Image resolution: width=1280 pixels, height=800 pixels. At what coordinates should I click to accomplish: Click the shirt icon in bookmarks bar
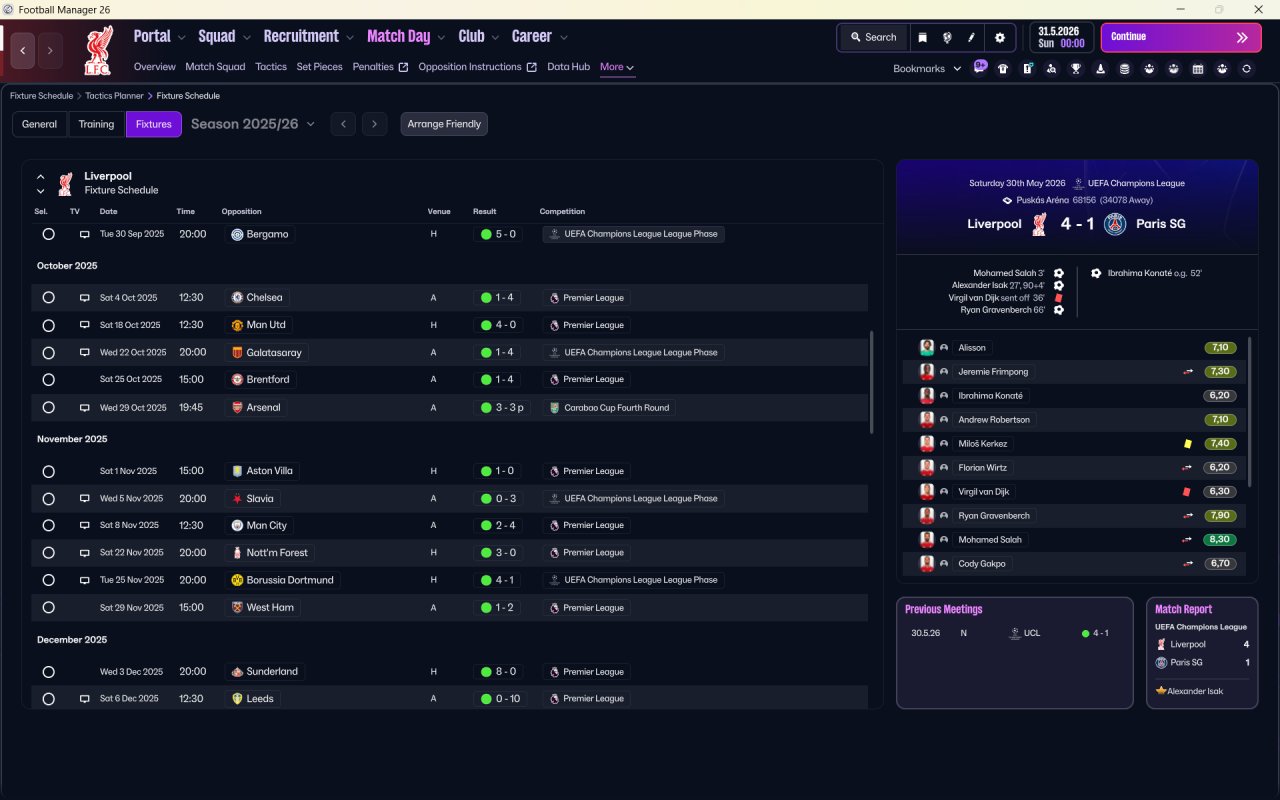click(1003, 69)
